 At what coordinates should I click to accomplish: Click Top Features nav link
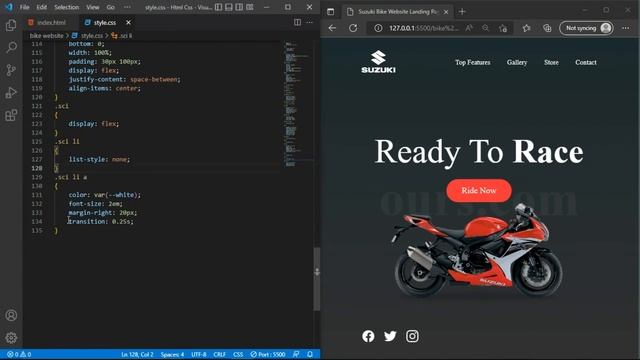pos(473,62)
